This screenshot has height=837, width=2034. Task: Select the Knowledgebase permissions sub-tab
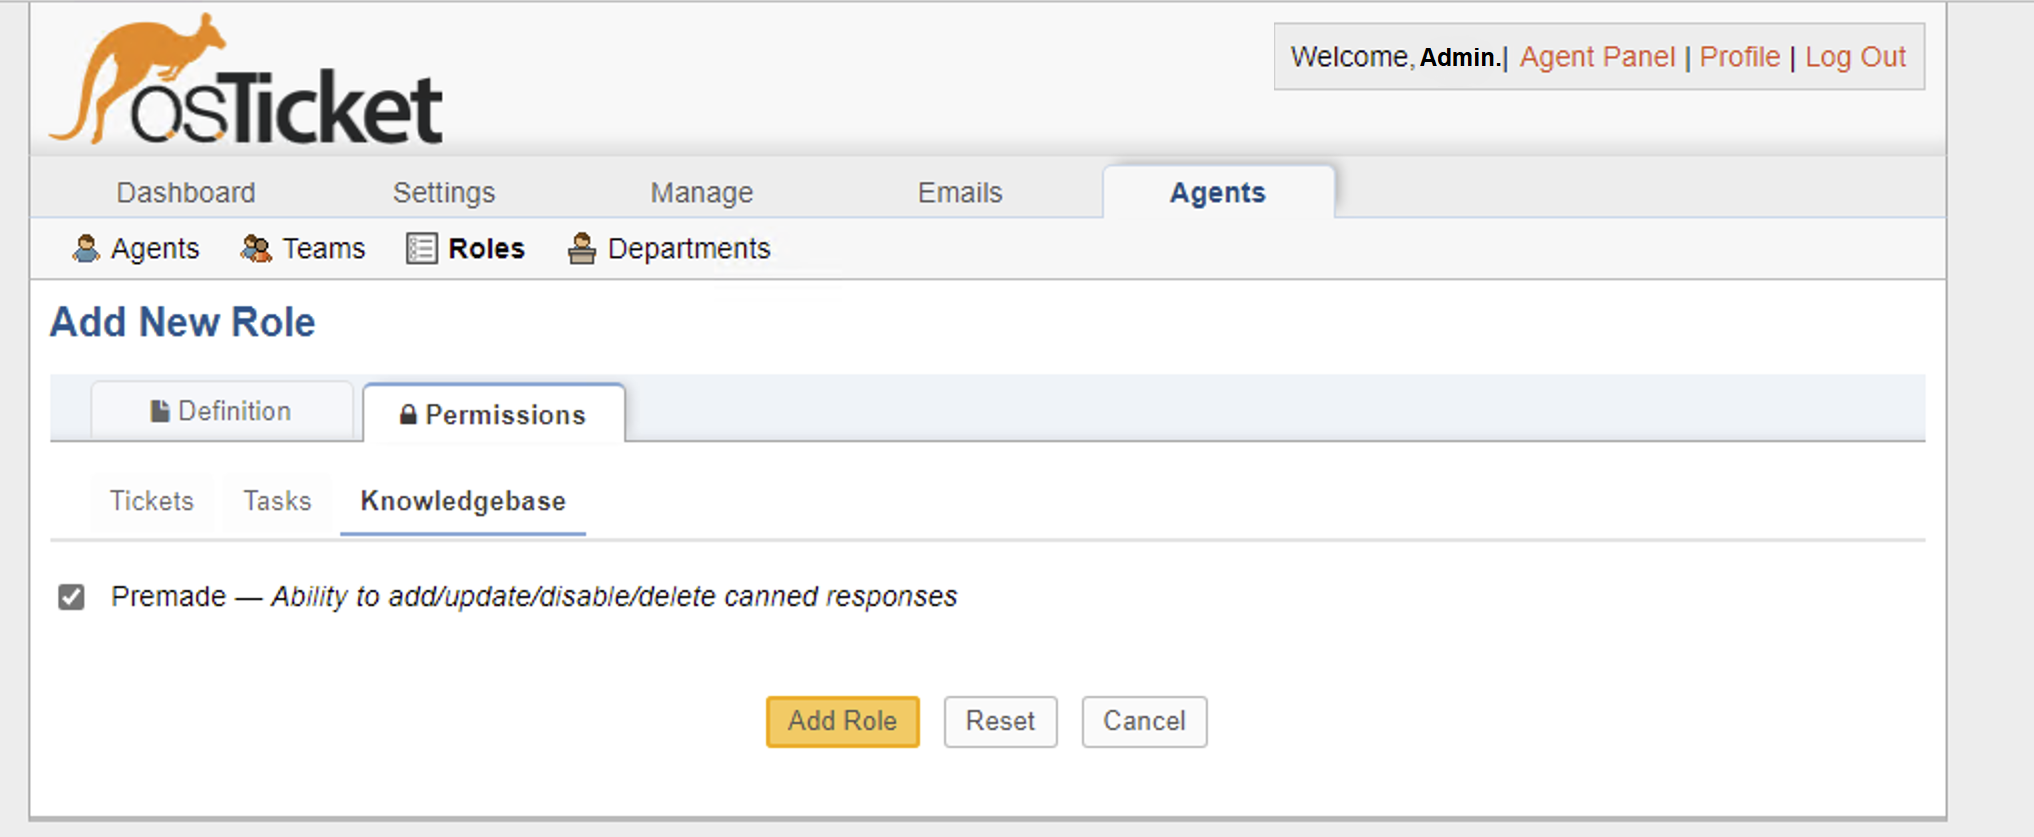pos(463,501)
